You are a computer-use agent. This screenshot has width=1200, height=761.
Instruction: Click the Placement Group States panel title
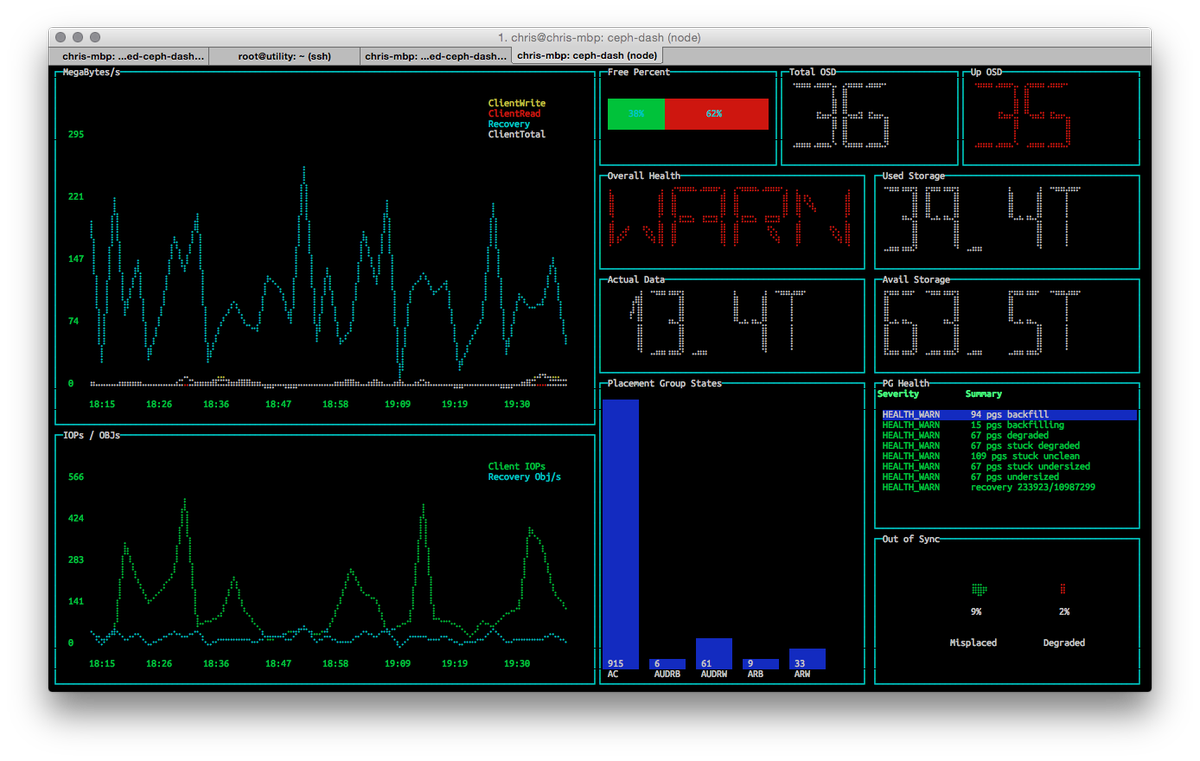664,383
